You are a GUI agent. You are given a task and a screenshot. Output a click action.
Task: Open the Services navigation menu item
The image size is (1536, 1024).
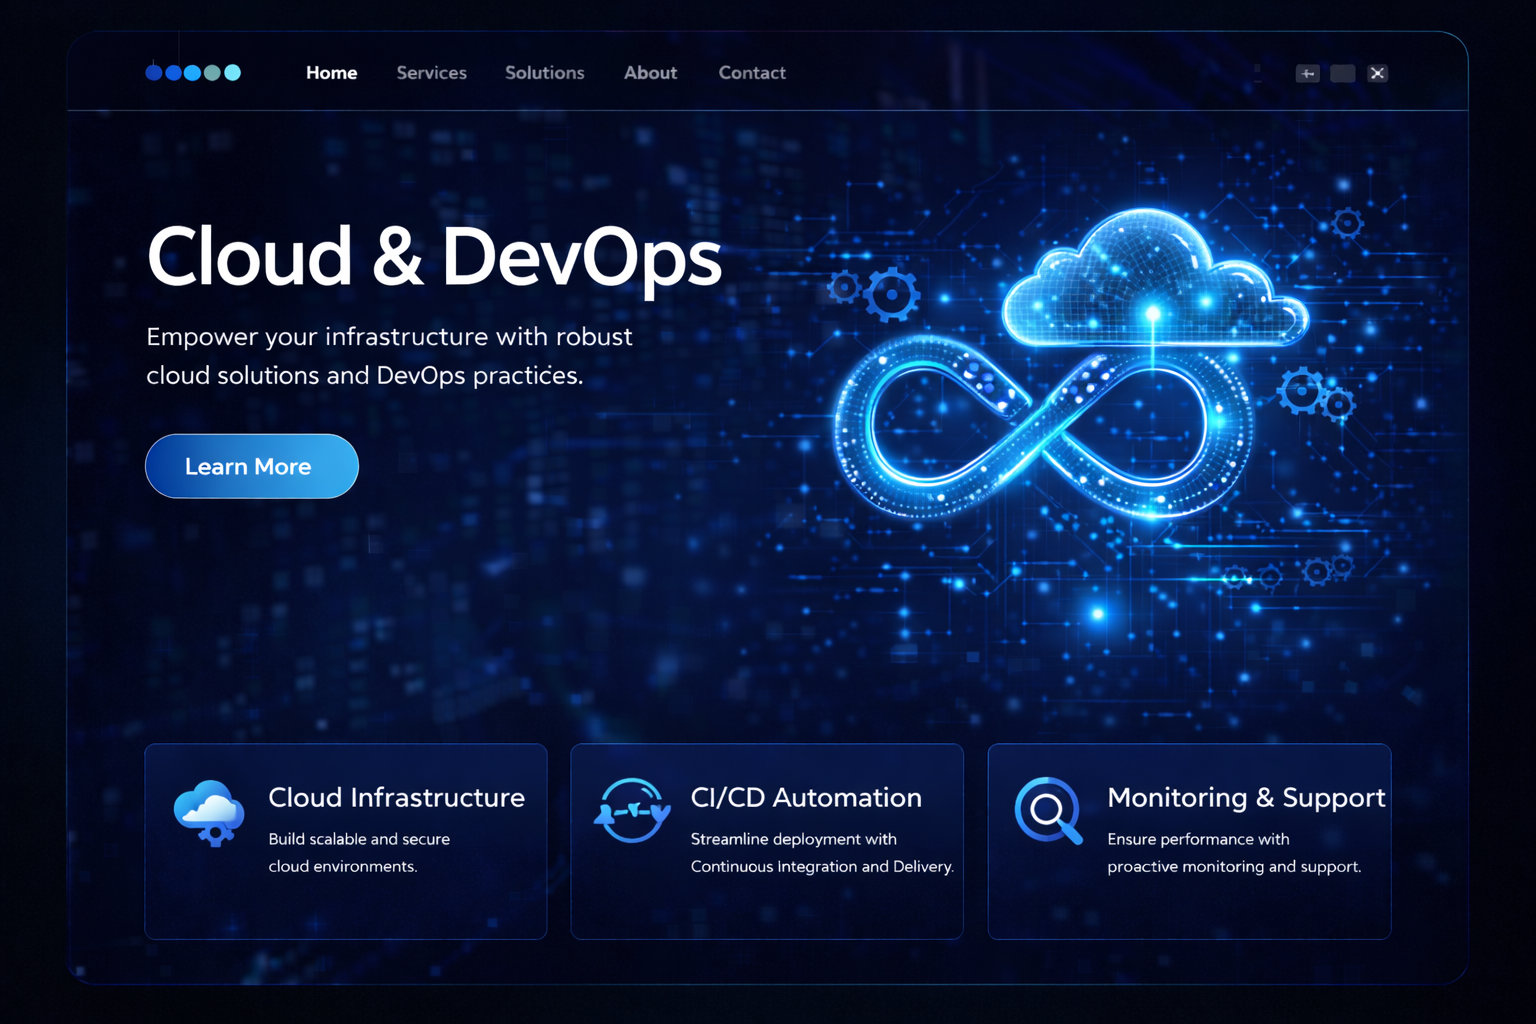tap(431, 73)
